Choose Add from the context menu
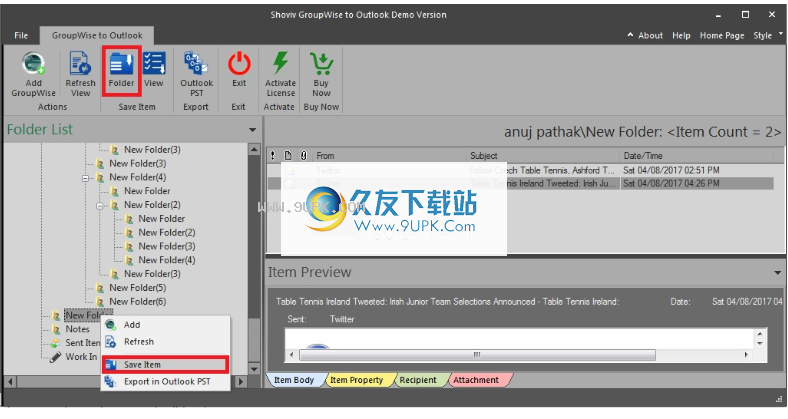 coord(166,325)
